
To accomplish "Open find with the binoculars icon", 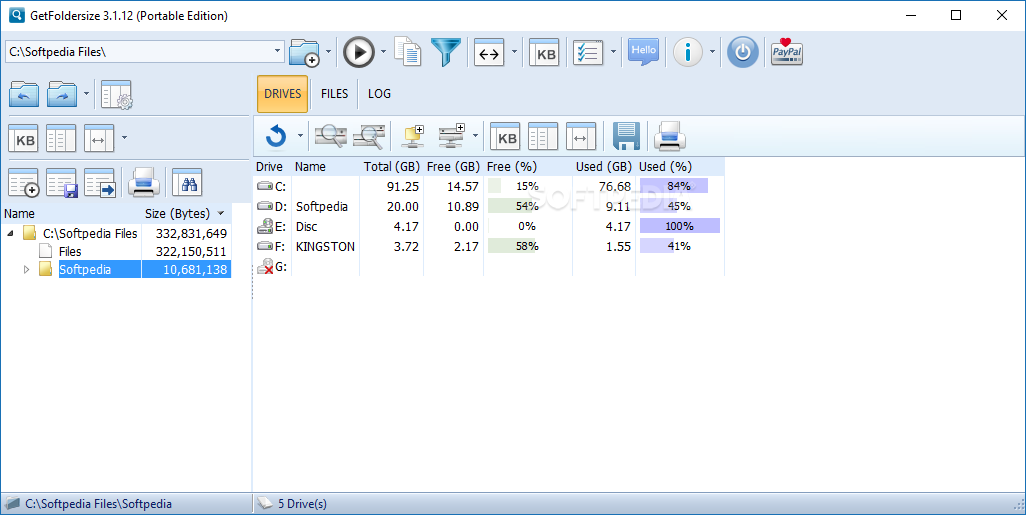I will click(x=188, y=183).
